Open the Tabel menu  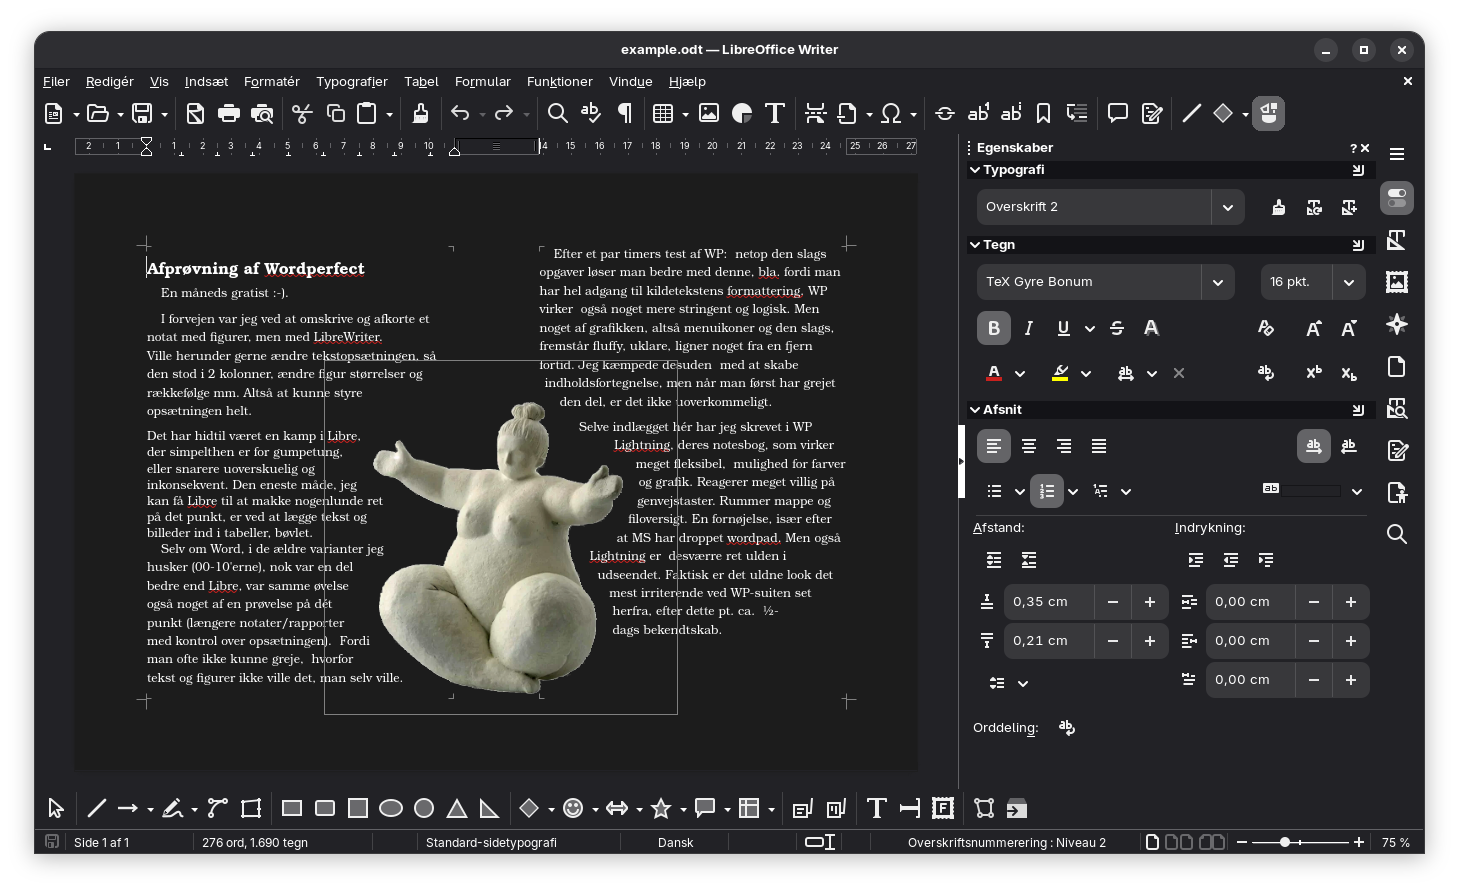click(x=421, y=81)
